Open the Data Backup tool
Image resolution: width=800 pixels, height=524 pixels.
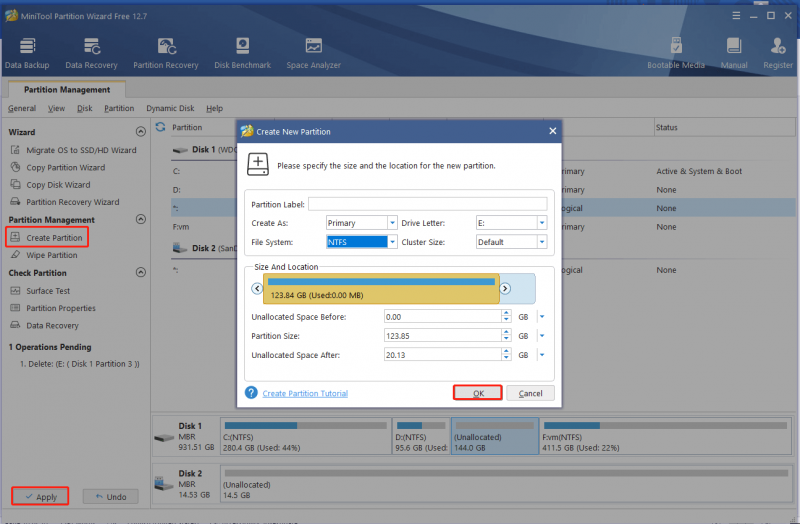point(27,53)
